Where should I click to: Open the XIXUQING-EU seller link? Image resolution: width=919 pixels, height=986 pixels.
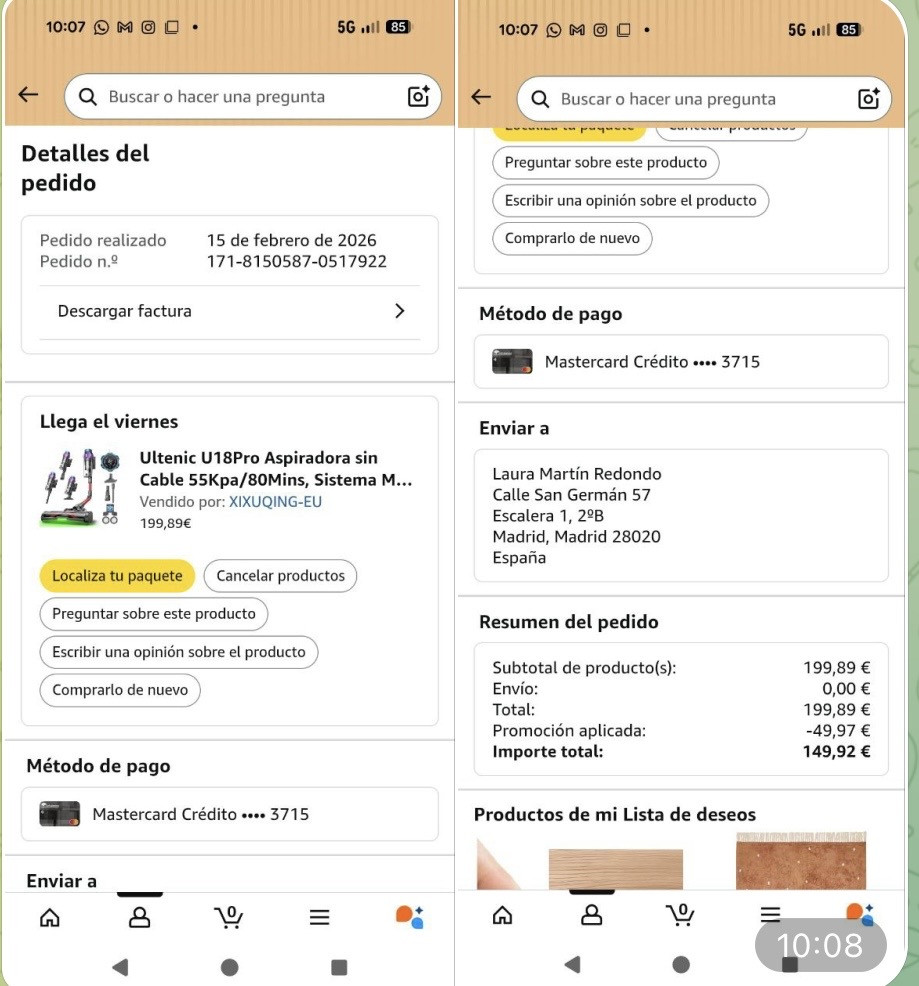pos(275,502)
